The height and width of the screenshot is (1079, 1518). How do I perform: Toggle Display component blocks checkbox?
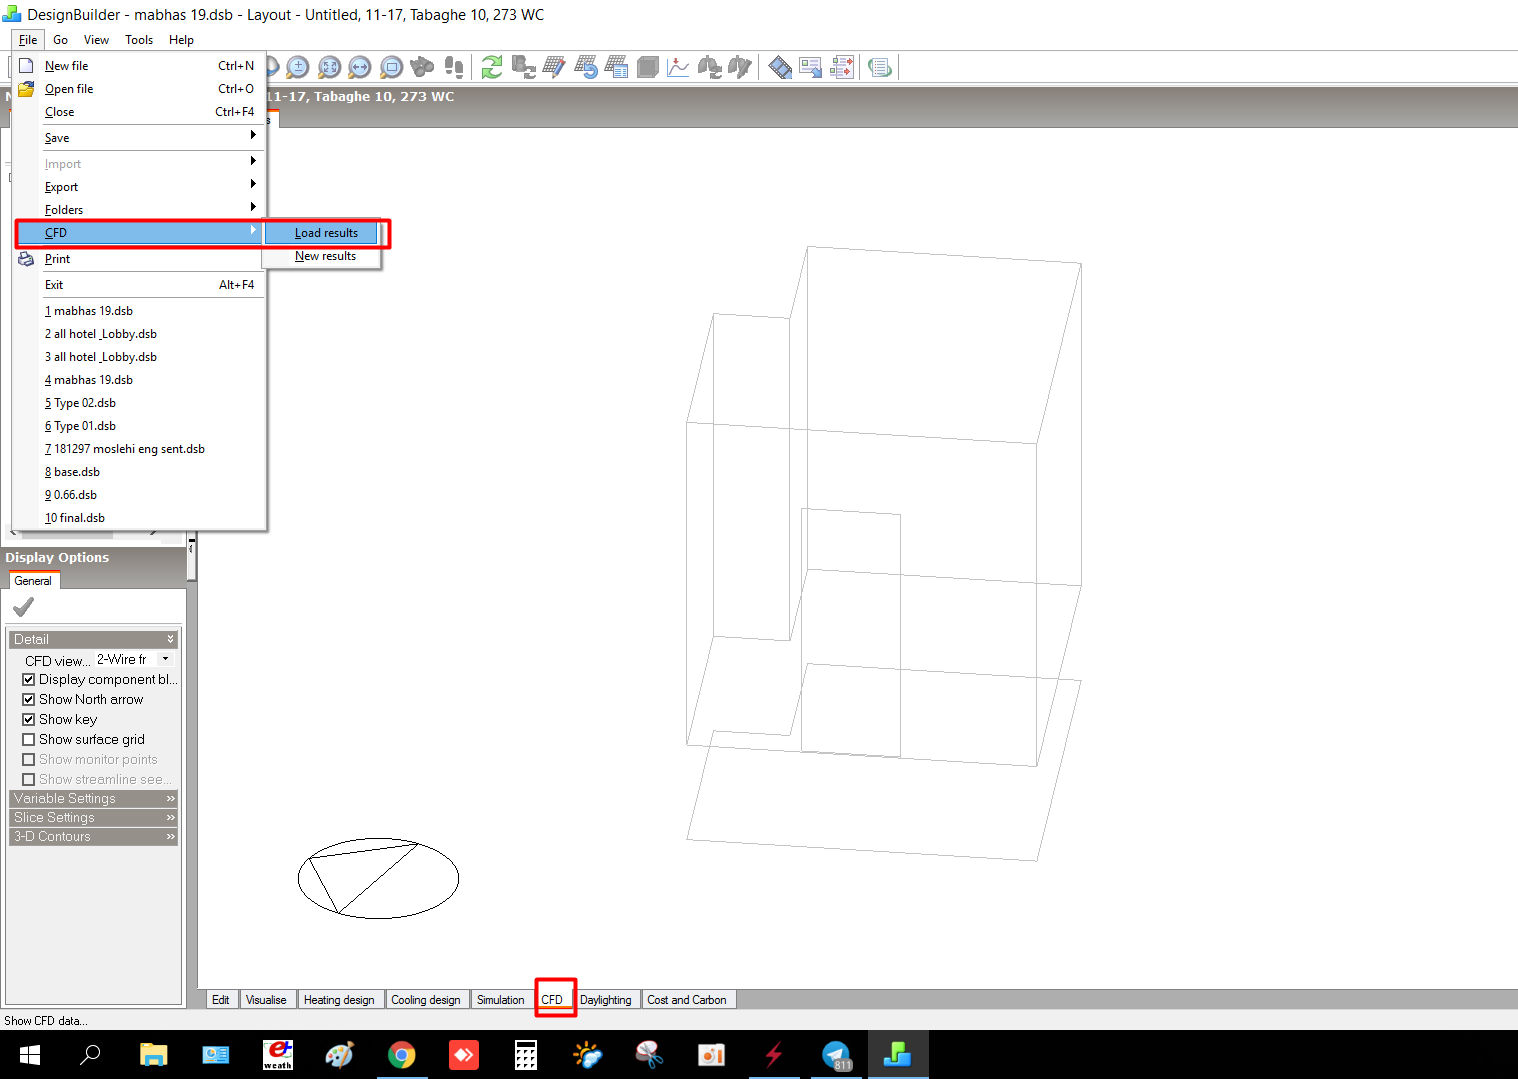[29, 679]
